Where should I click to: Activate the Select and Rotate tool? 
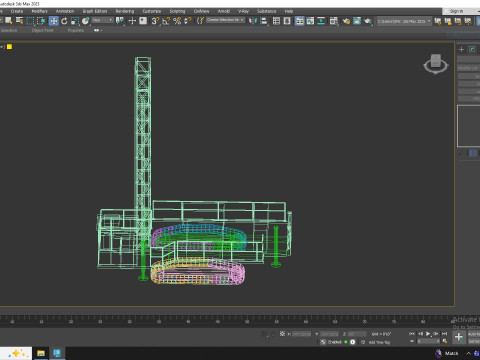coord(64,21)
